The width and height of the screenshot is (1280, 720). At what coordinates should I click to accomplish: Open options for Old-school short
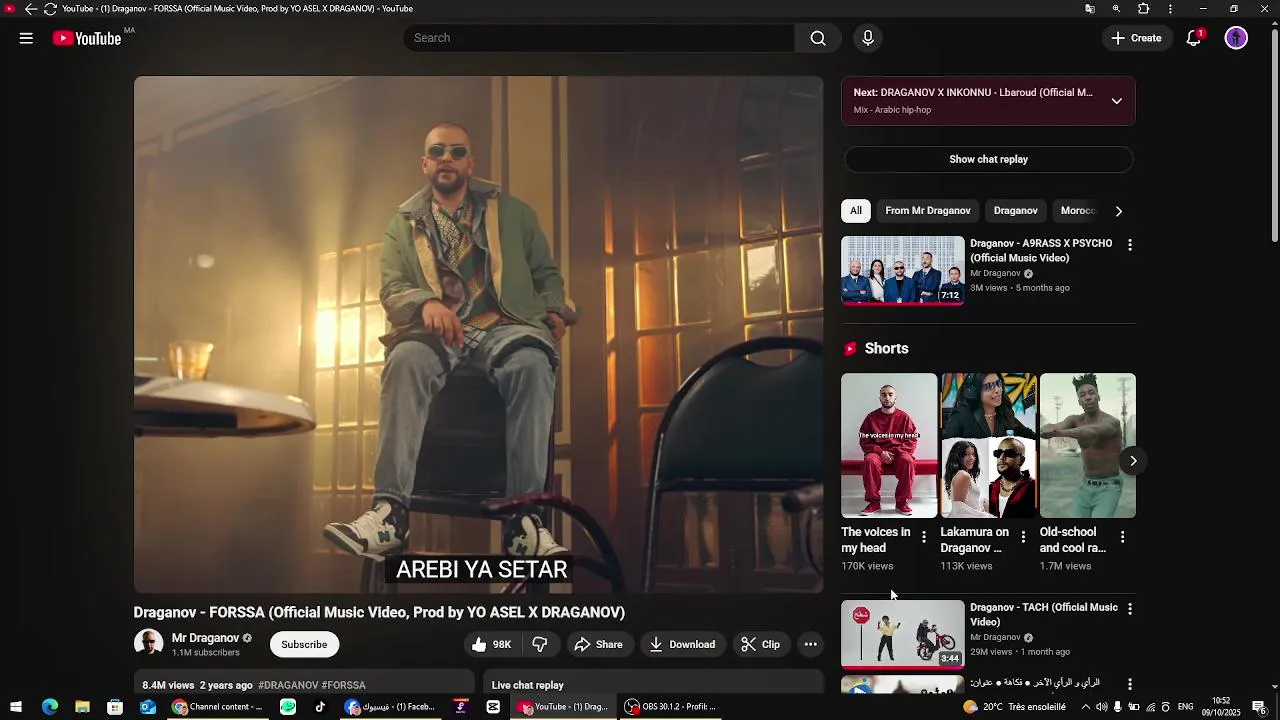tap(1122, 537)
